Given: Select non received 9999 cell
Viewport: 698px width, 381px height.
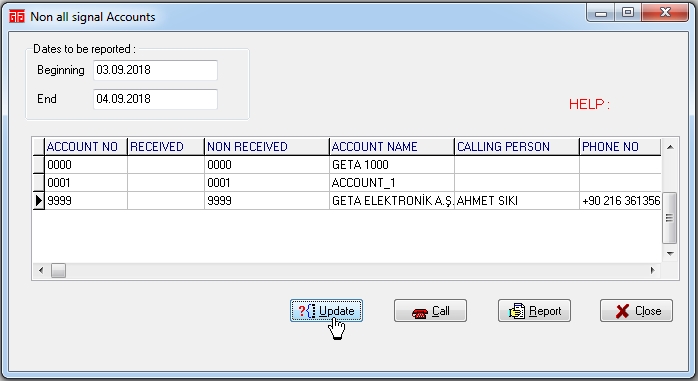Looking at the screenshot, I should [x=267, y=201].
